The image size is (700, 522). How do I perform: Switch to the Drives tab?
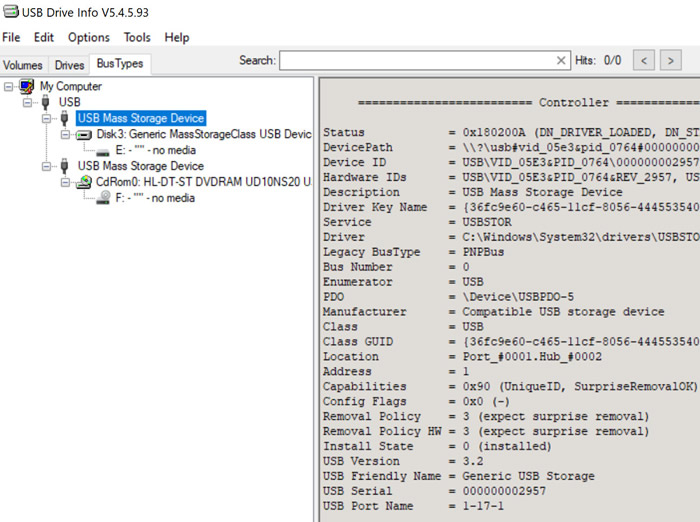pyautogui.click(x=69, y=65)
